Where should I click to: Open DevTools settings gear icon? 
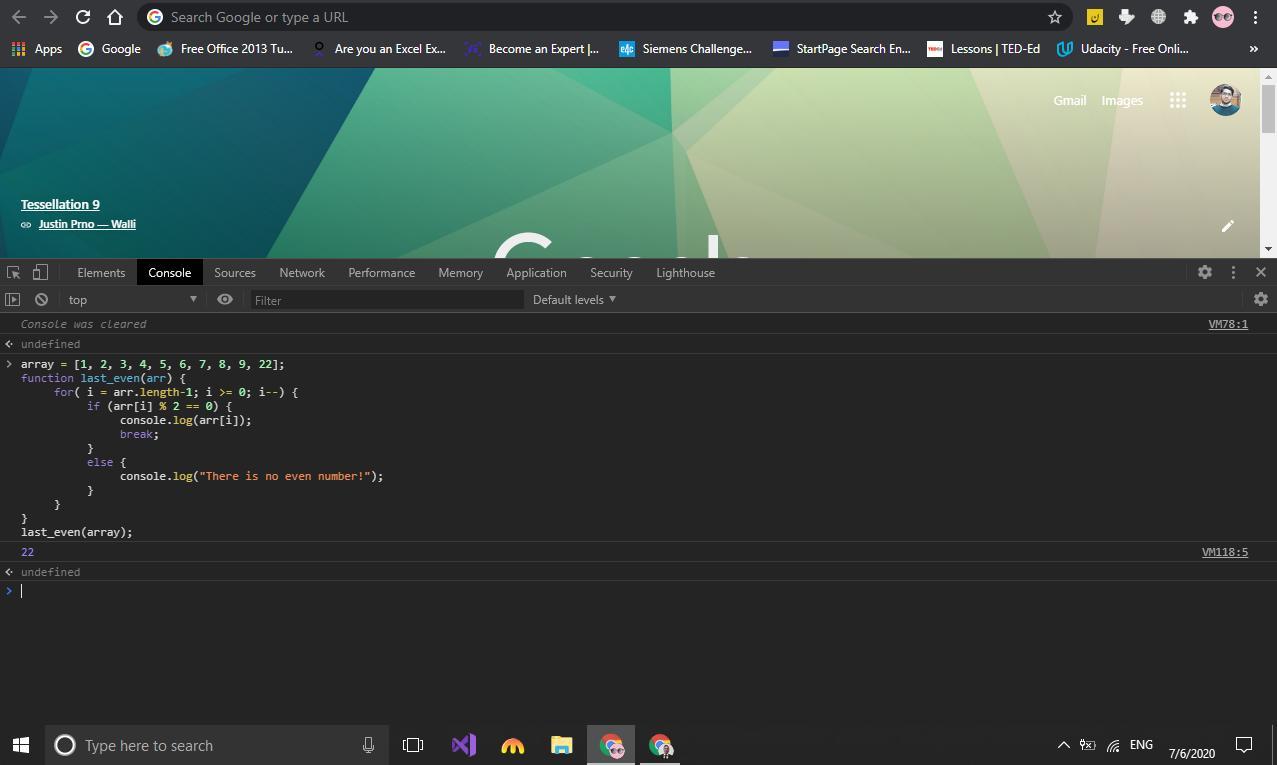coord(1205,272)
